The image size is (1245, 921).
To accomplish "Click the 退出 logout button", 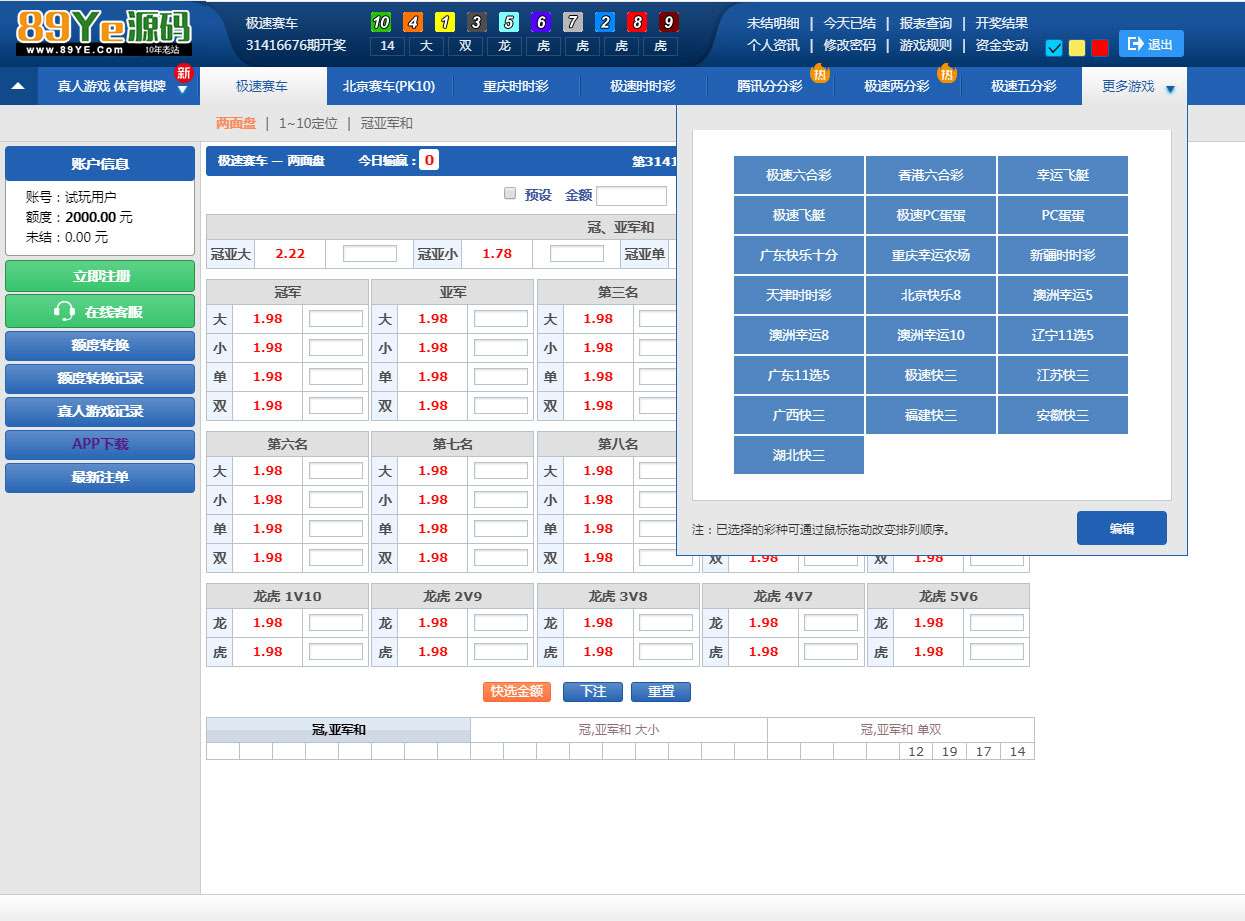I will (x=1150, y=44).
